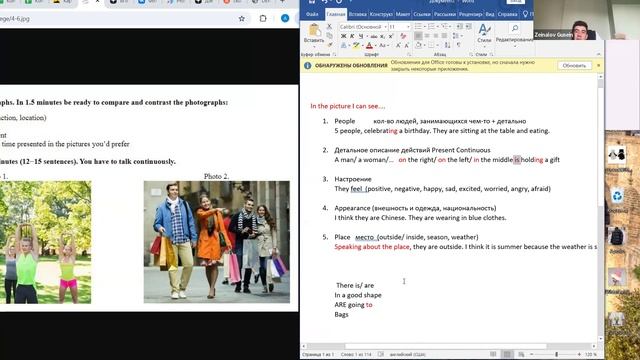The image size is (640, 360).
Task: Click the Cut scissors icon in Word
Action: pyautogui.click(x=329, y=27)
